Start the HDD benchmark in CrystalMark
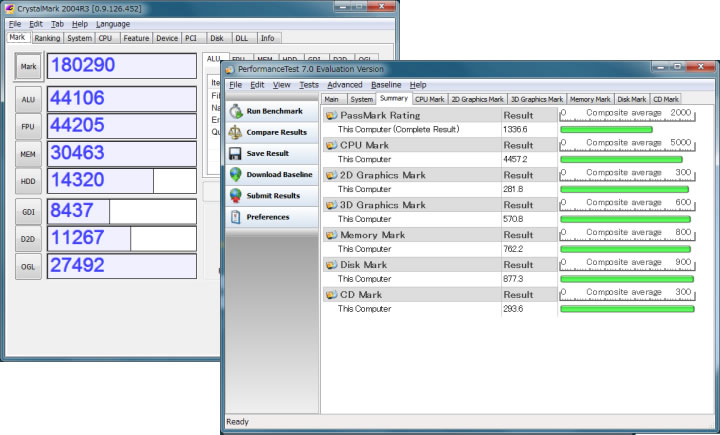The height and width of the screenshot is (435, 720). (x=28, y=181)
